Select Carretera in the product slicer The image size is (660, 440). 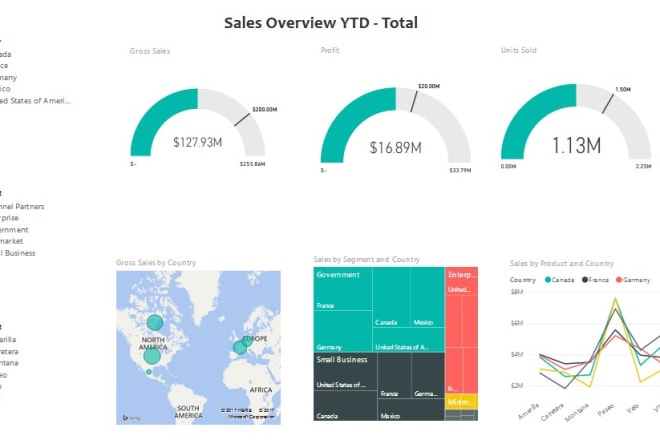[x=9, y=351]
